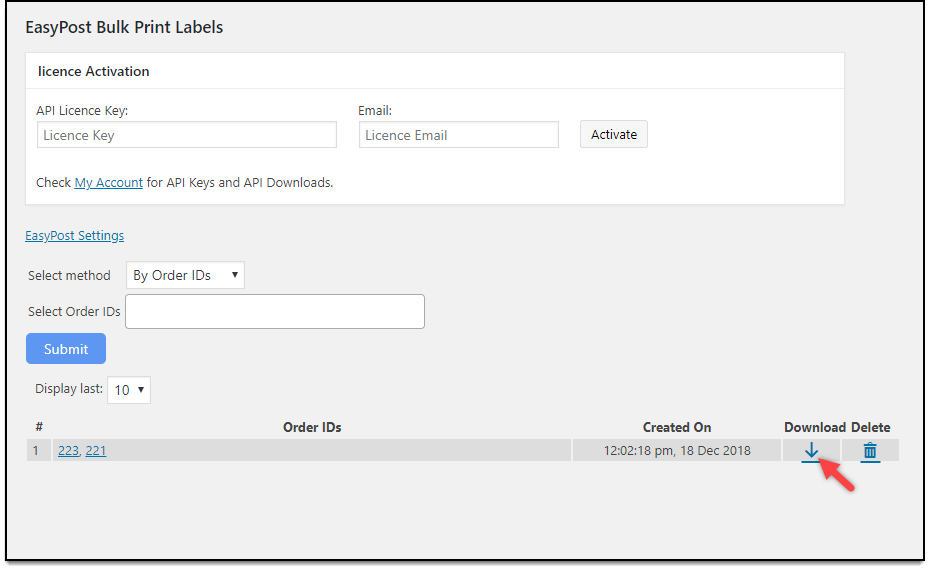The width and height of the screenshot is (930, 571).
Task: Open order 223 link
Action: coord(68,451)
